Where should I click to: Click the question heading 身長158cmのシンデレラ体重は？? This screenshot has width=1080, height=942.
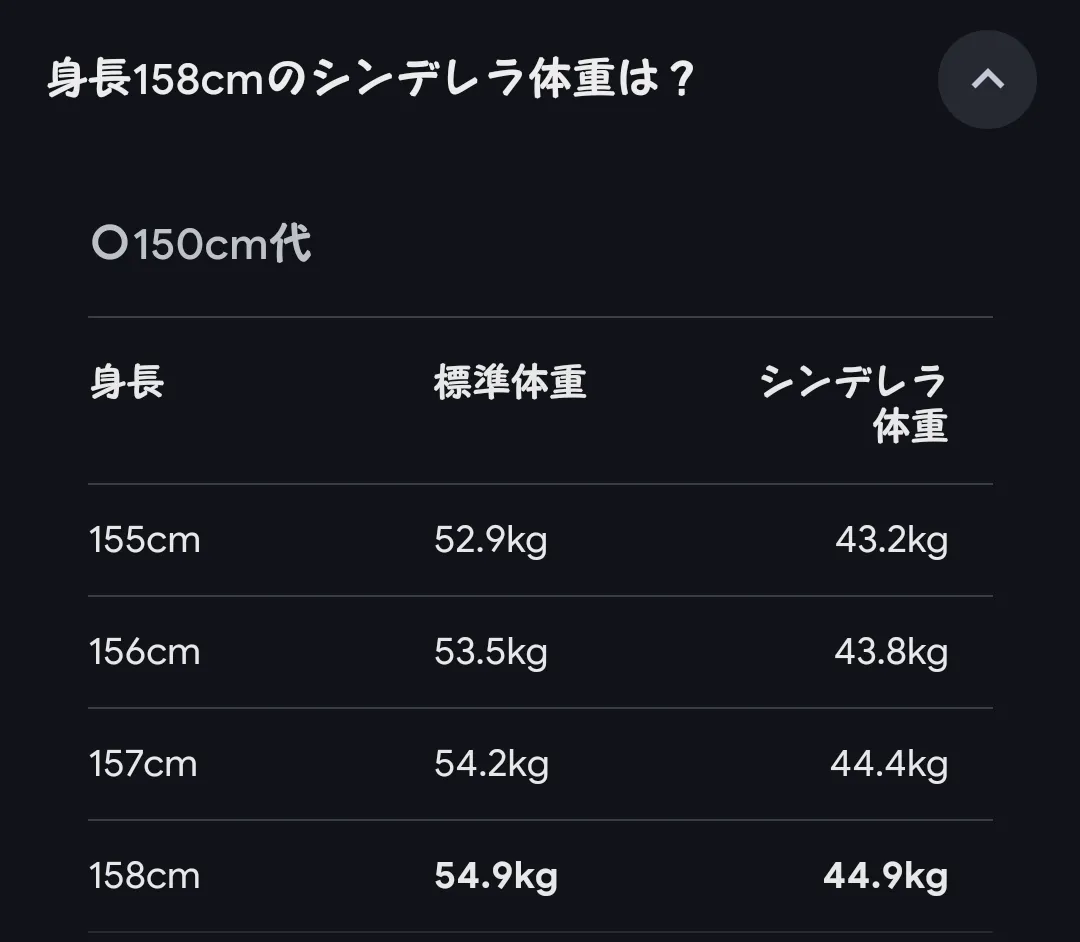pyautogui.click(x=370, y=80)
